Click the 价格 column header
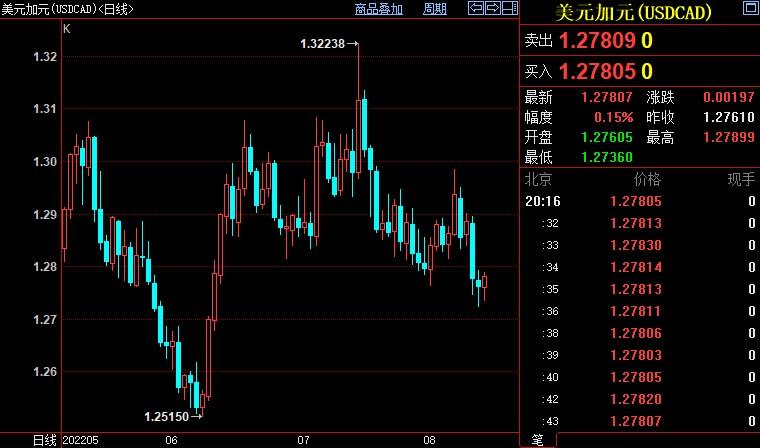Viewport: 760px width, 448px height. click(647, 180)
